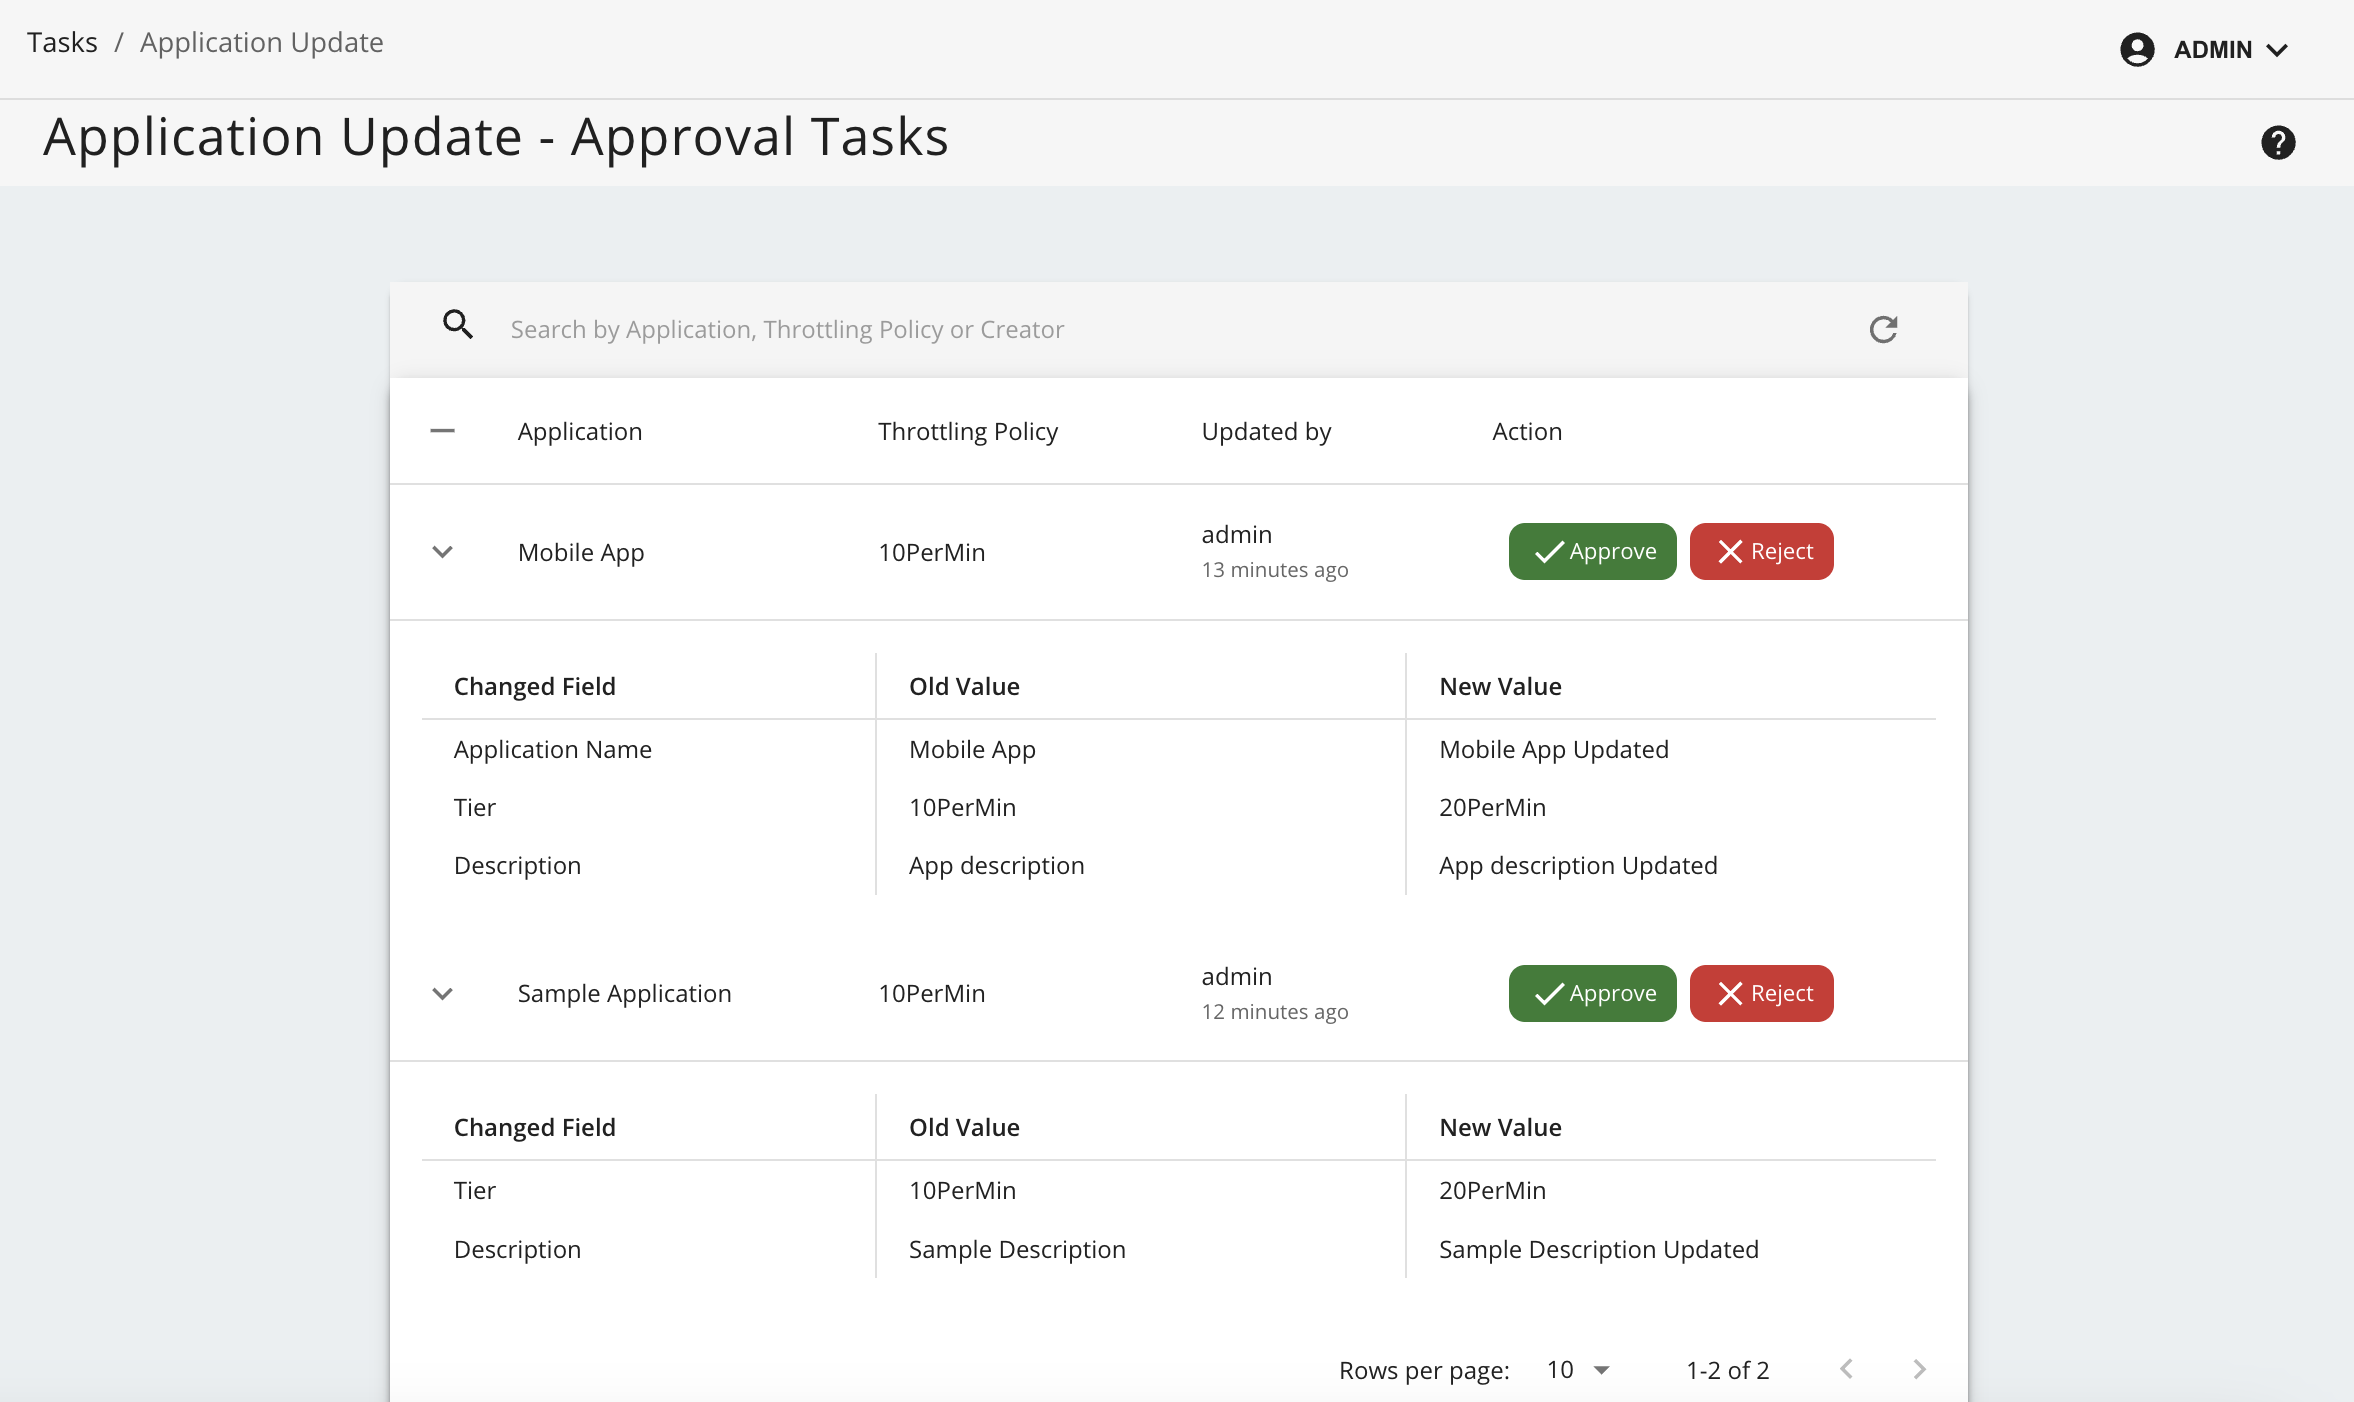Open the ADMIN user menu chevron
The height and width of the screenshot is (1402, 2354).
click(2278, 50)
